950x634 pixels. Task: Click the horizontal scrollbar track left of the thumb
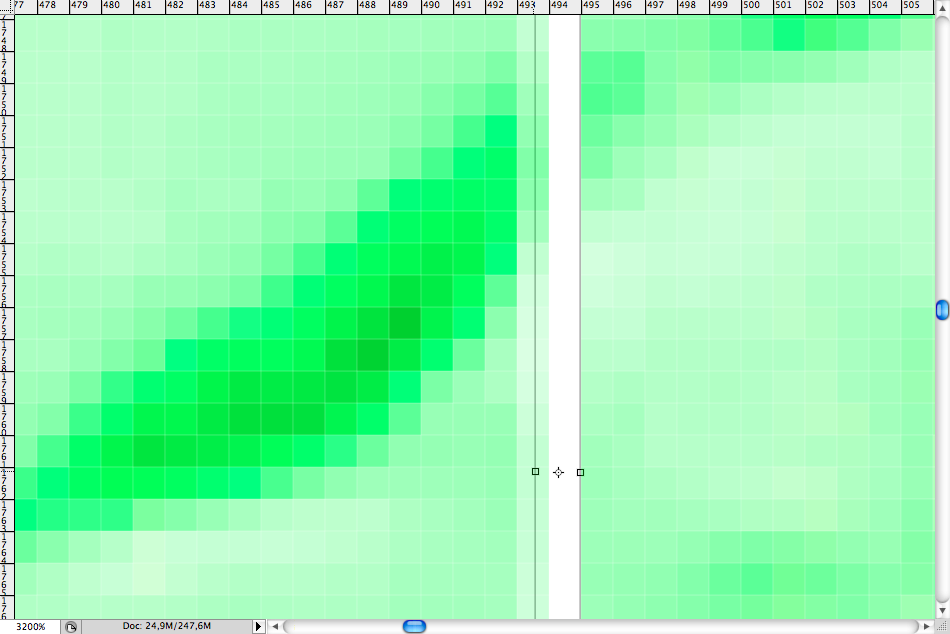[x=340, y=626]
